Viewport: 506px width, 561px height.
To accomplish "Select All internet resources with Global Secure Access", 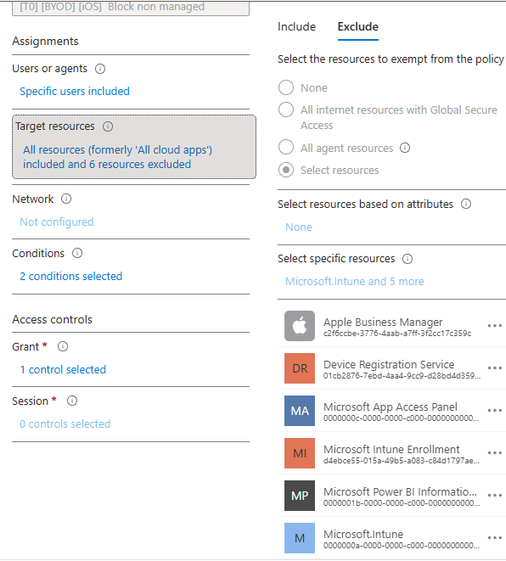I will coord(286,109).
